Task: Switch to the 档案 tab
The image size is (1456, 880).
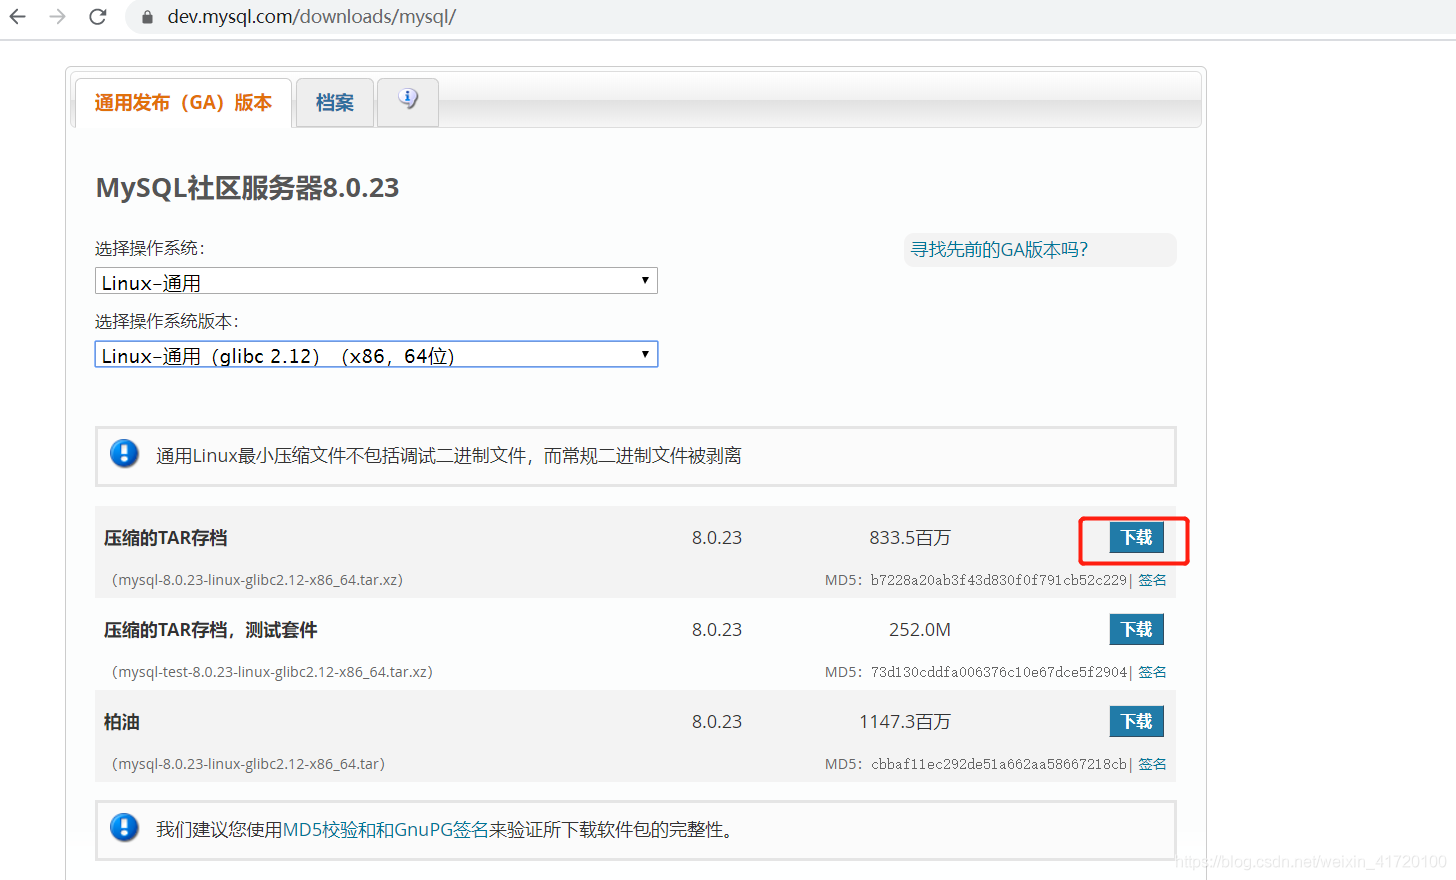Action: (335, 103)
